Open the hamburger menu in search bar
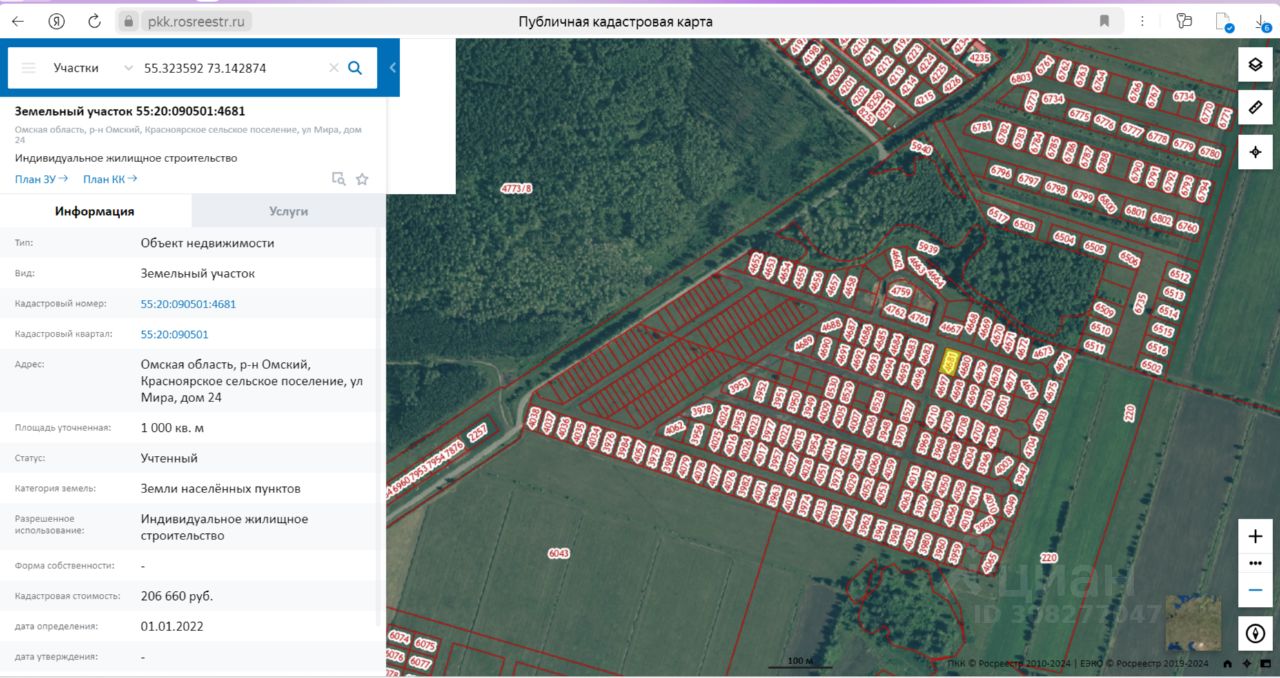 (x=29, y=68)
